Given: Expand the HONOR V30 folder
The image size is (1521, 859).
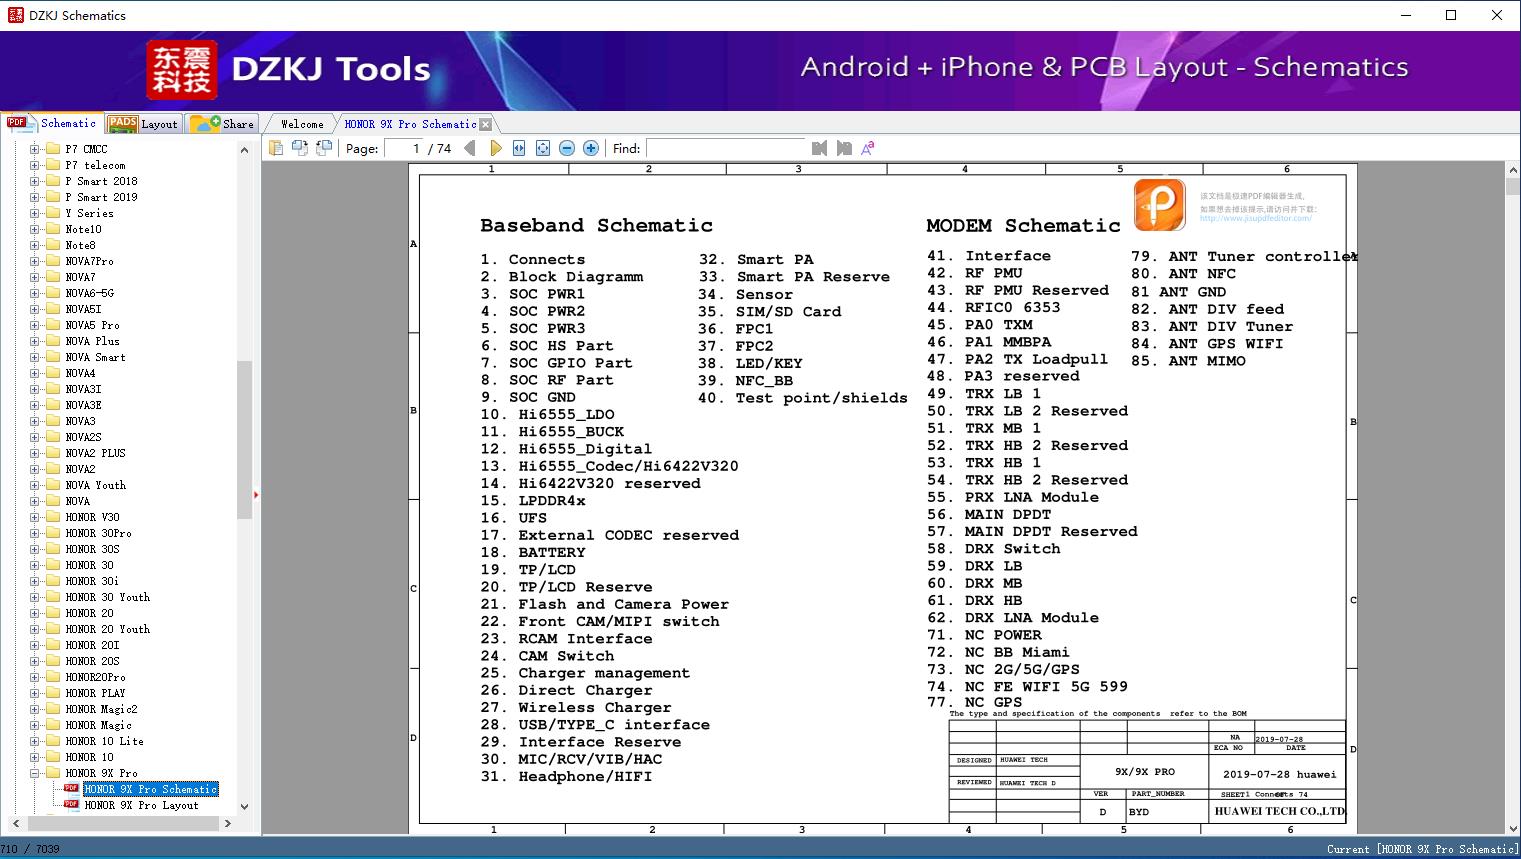Looking at the screenshot, I should (35, 517).
